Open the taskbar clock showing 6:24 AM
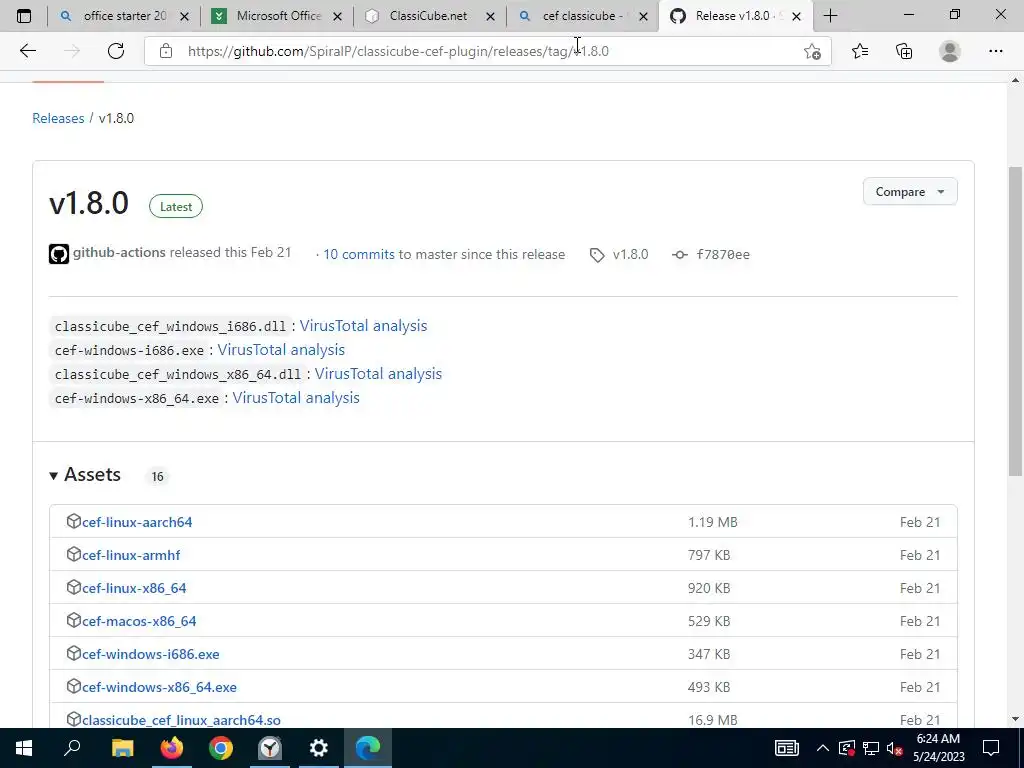Screen dimensions: 1024x768 tap(938, 748)
